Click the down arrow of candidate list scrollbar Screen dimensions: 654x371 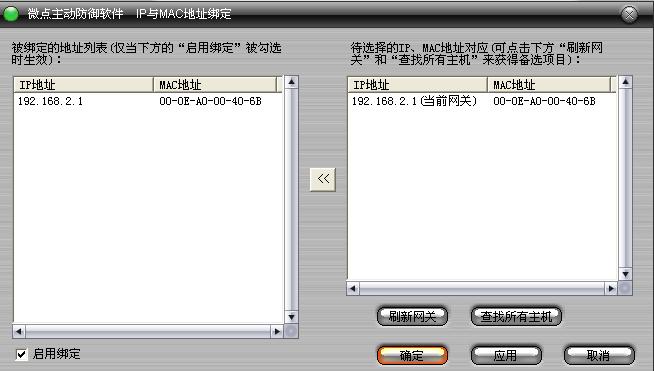point(626,274)
